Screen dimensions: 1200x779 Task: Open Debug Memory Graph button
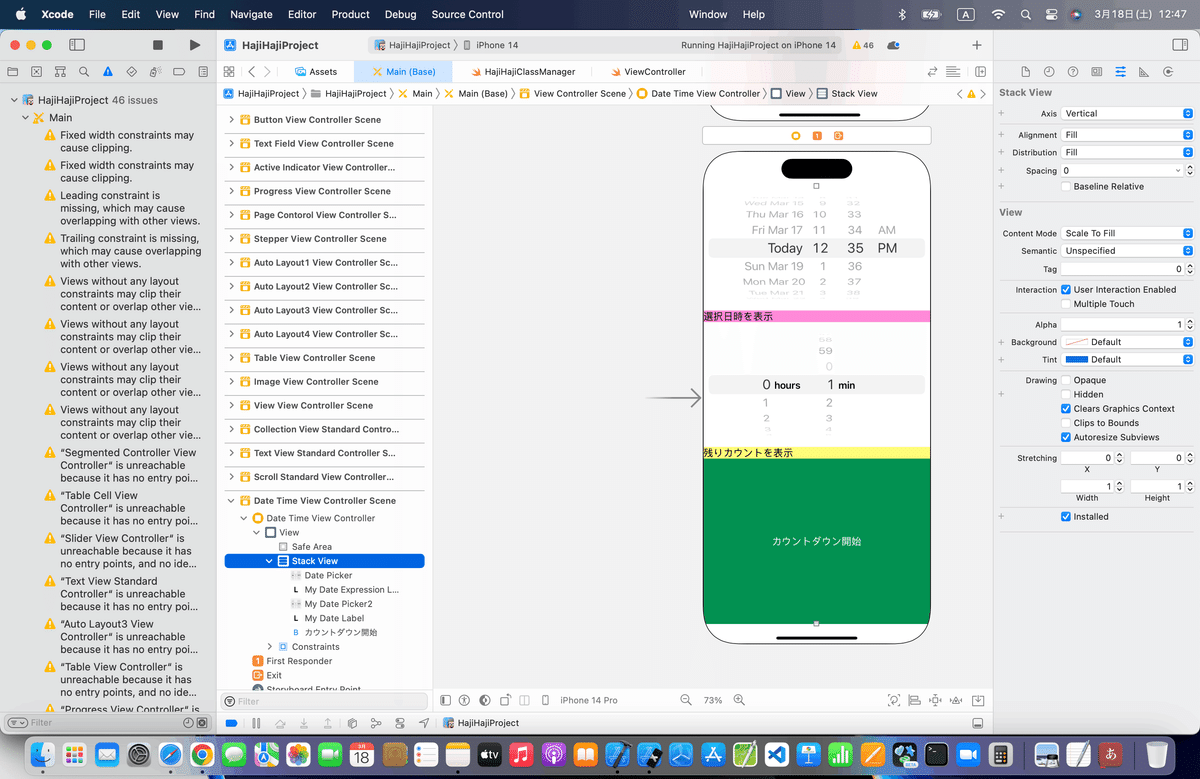(376, 723)
